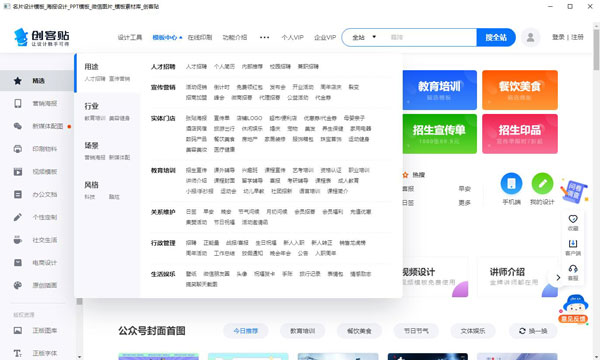
Task: Click 个人简历 link under 人才招聘
Action: pos(224,67)
